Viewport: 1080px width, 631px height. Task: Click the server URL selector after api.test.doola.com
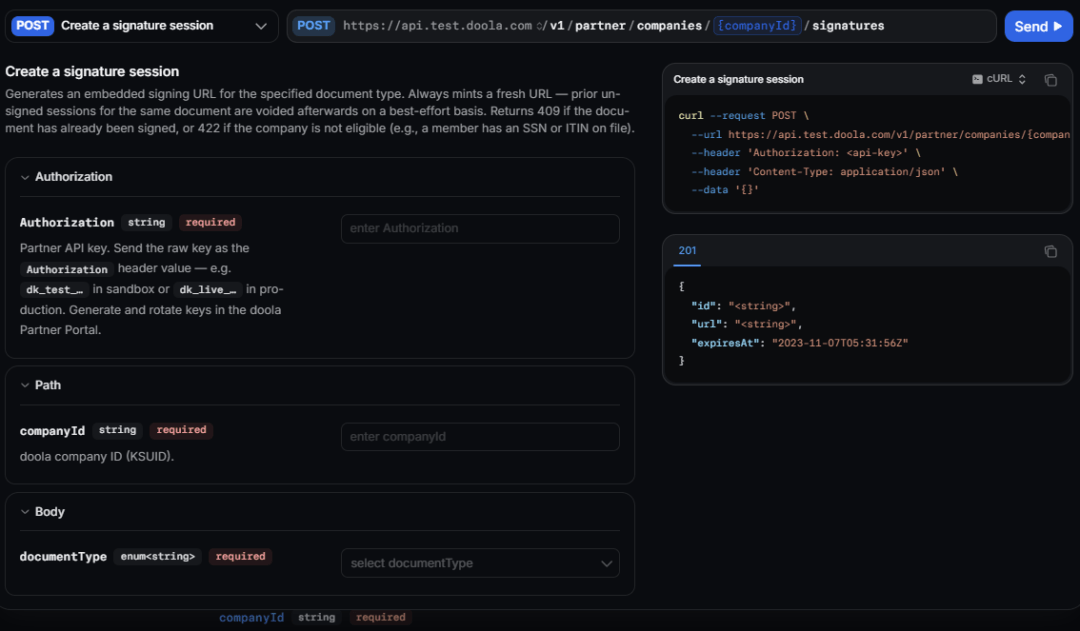click(x=539, y=26)
